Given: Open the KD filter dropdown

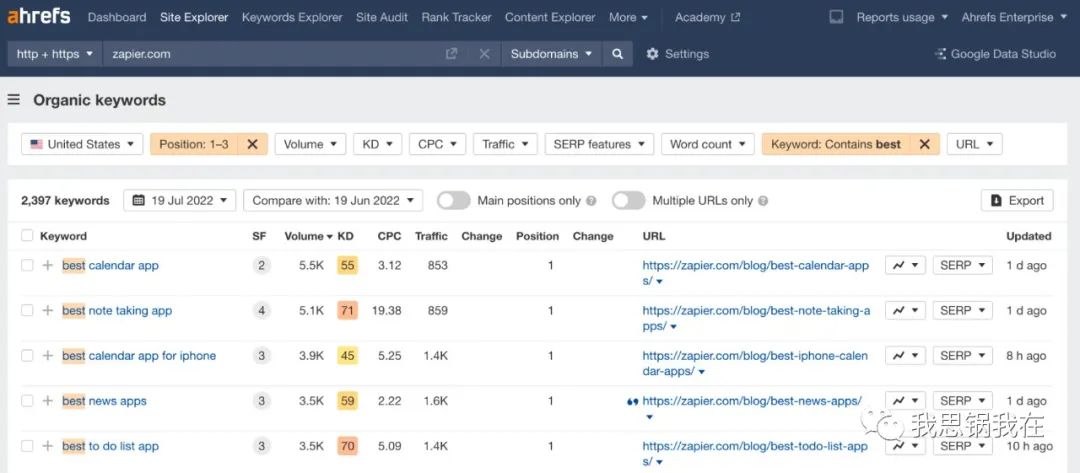Looking at the screenshot, I should pyautogui.click(x=377, y=144).
